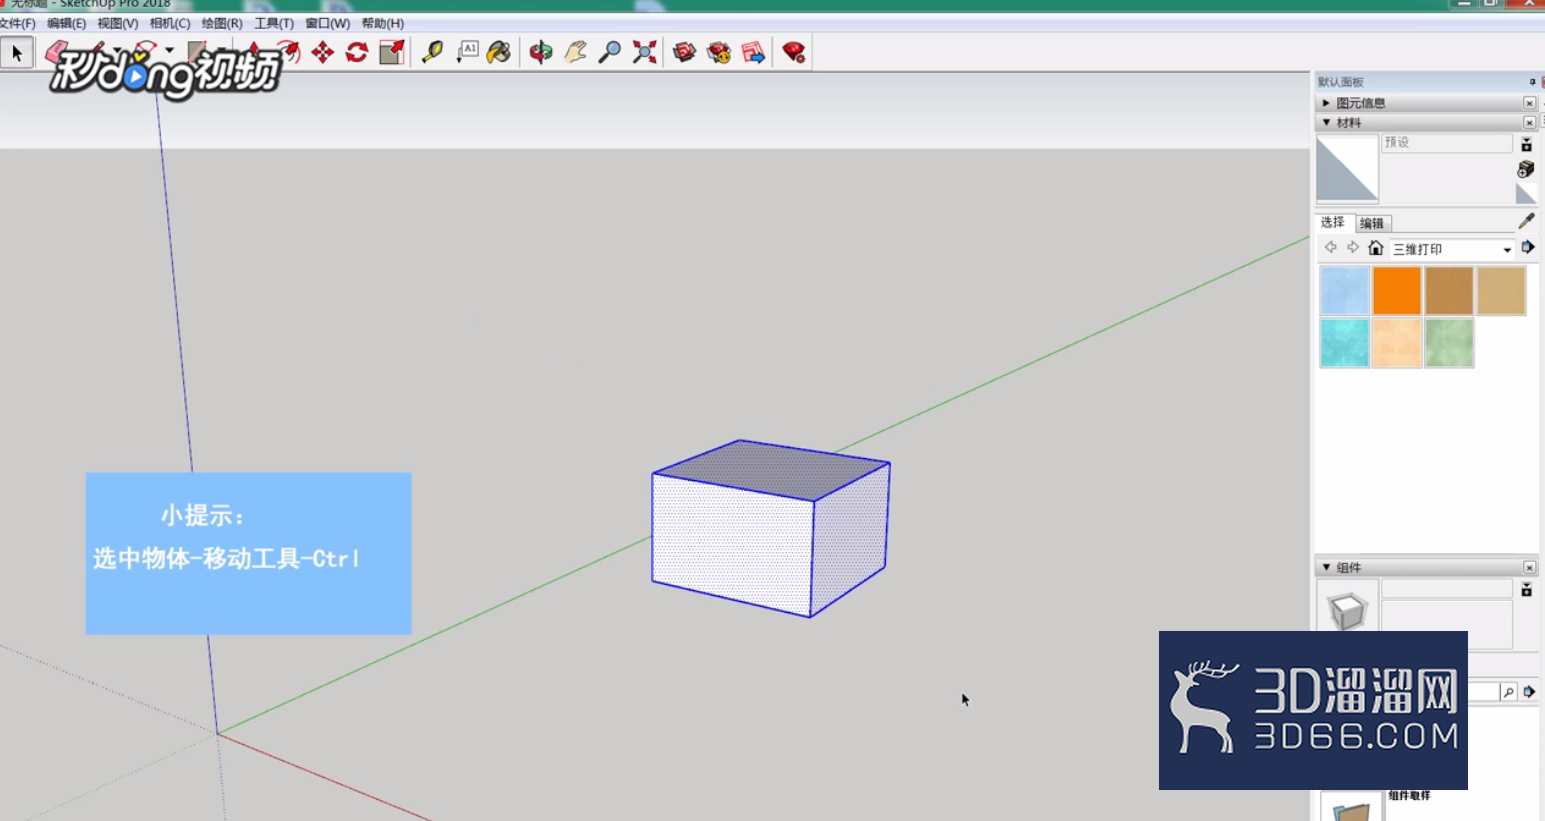The width and height of the screenshot is (1545, 821).
Task: Select the Orbit tool
Action: (x=541, y=53)
